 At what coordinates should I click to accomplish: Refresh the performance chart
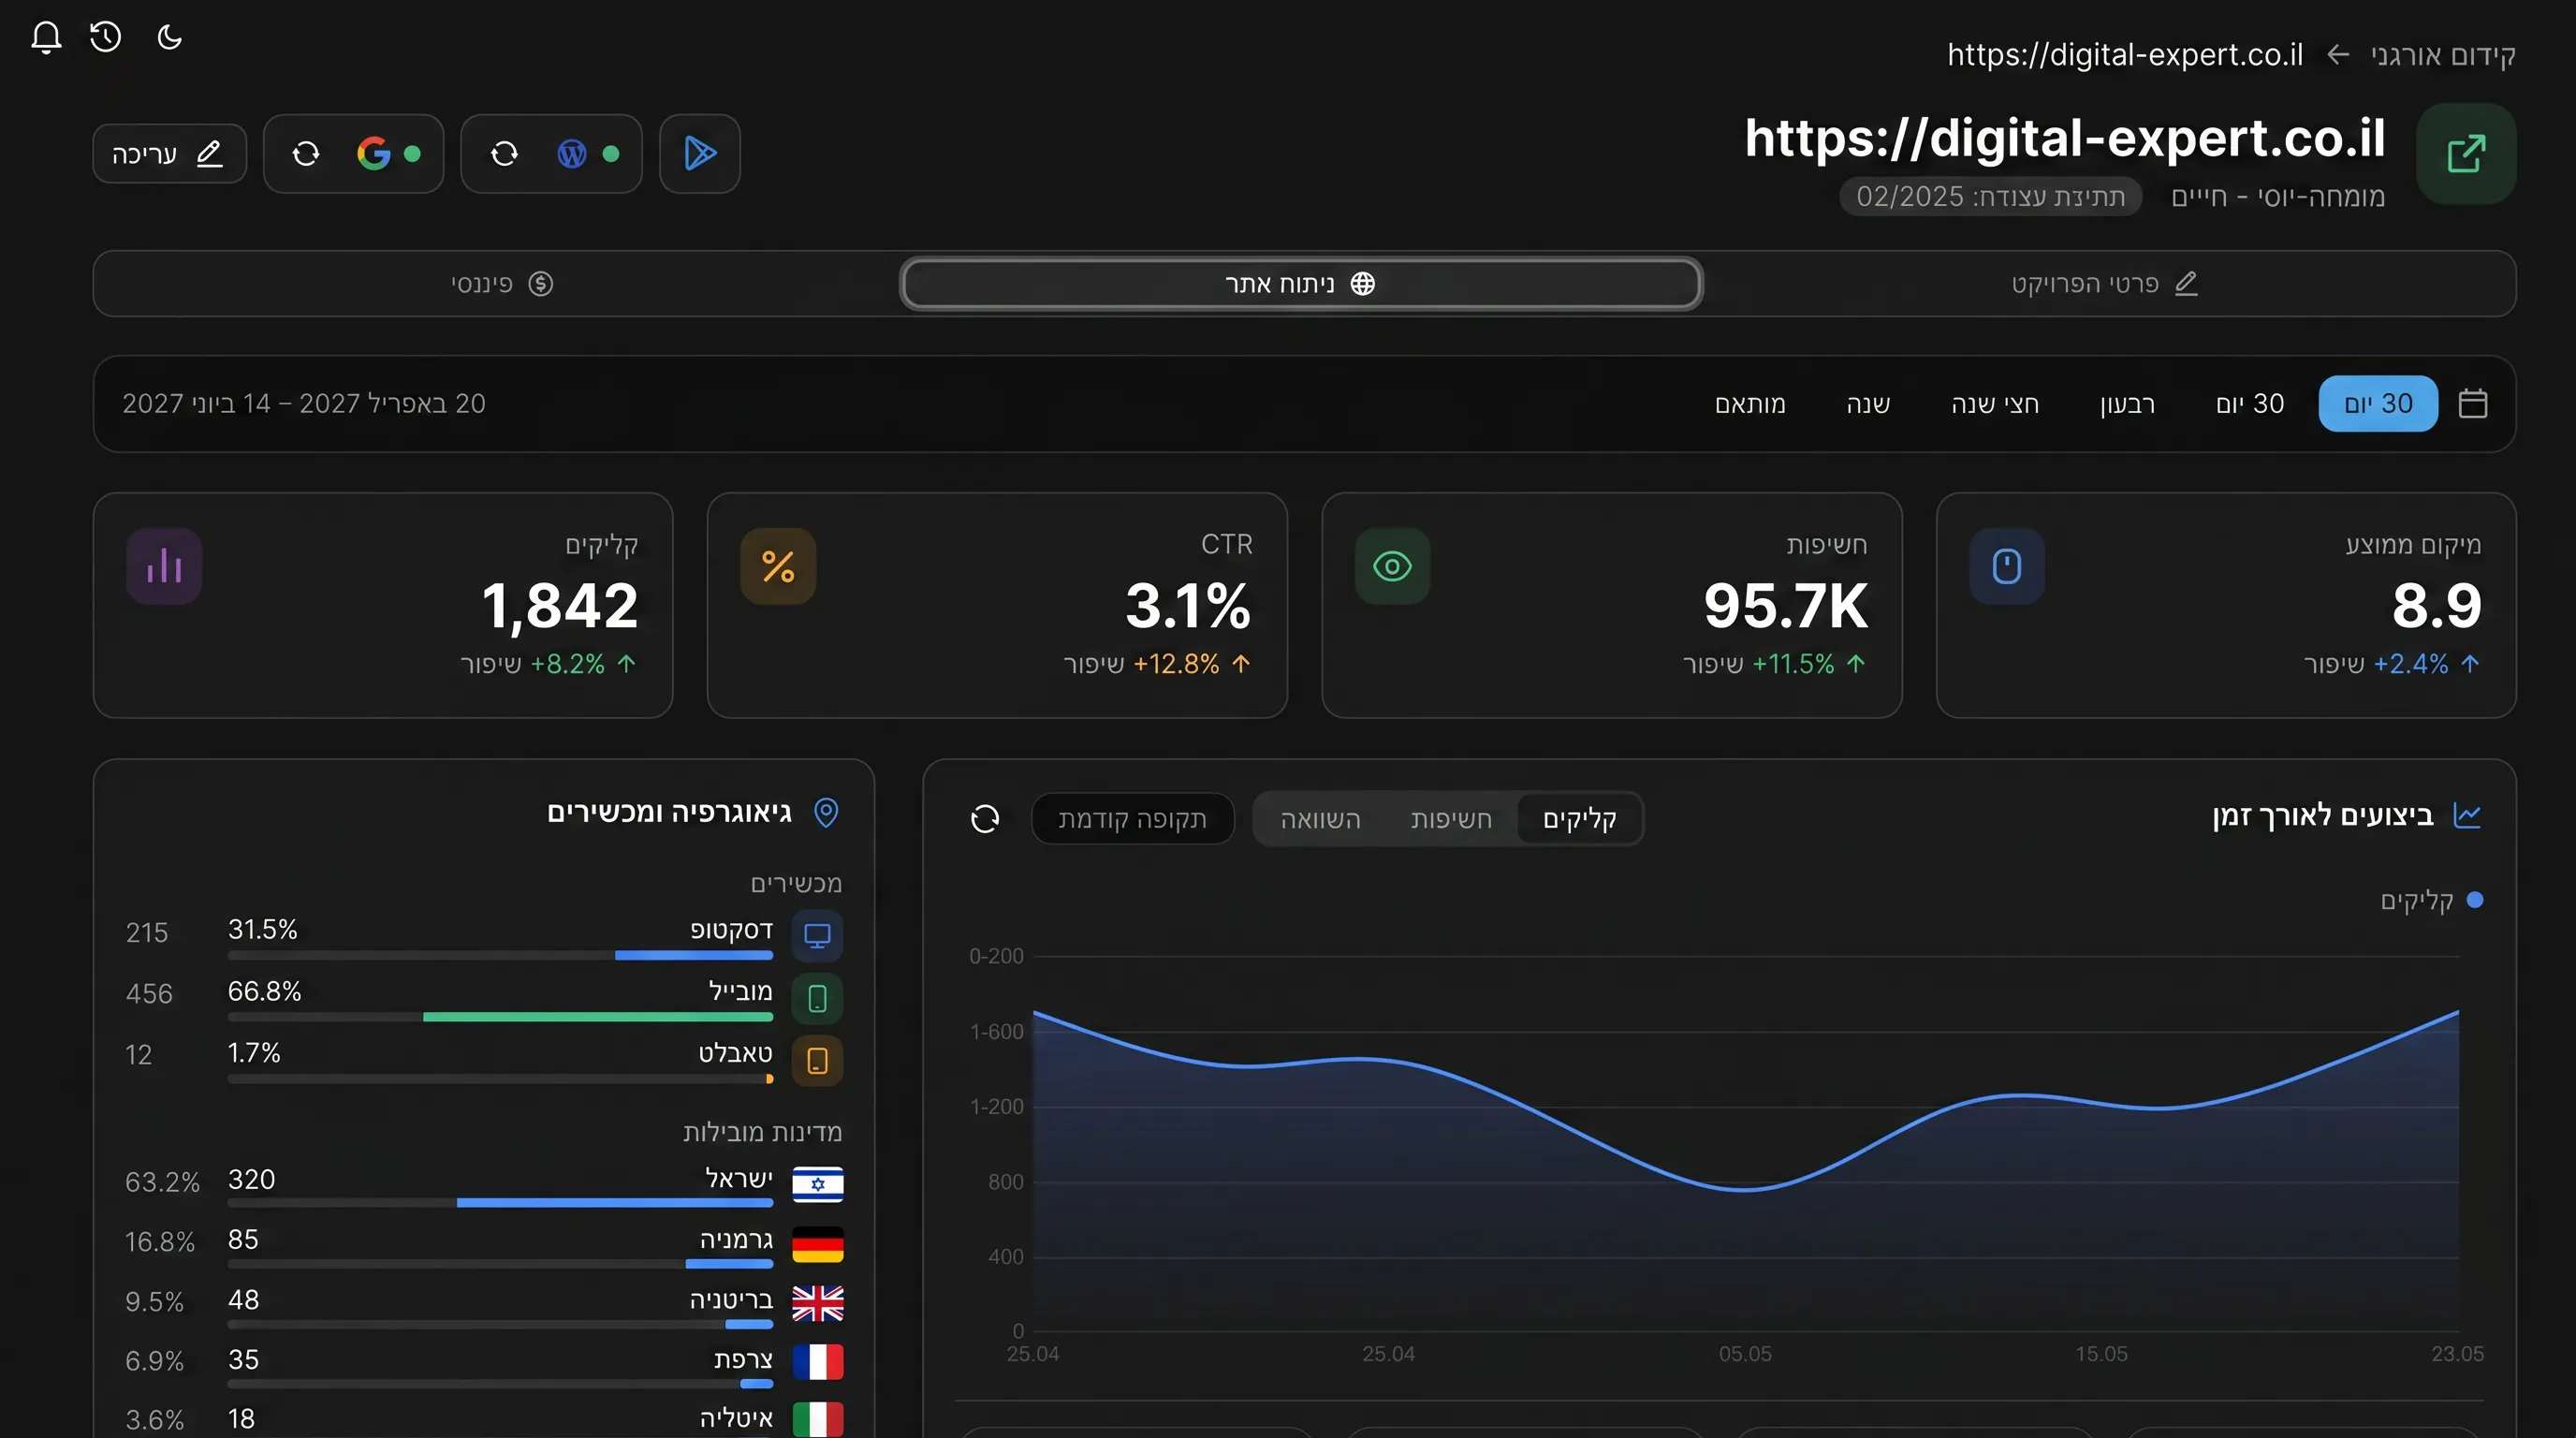(x=985, y=820)
